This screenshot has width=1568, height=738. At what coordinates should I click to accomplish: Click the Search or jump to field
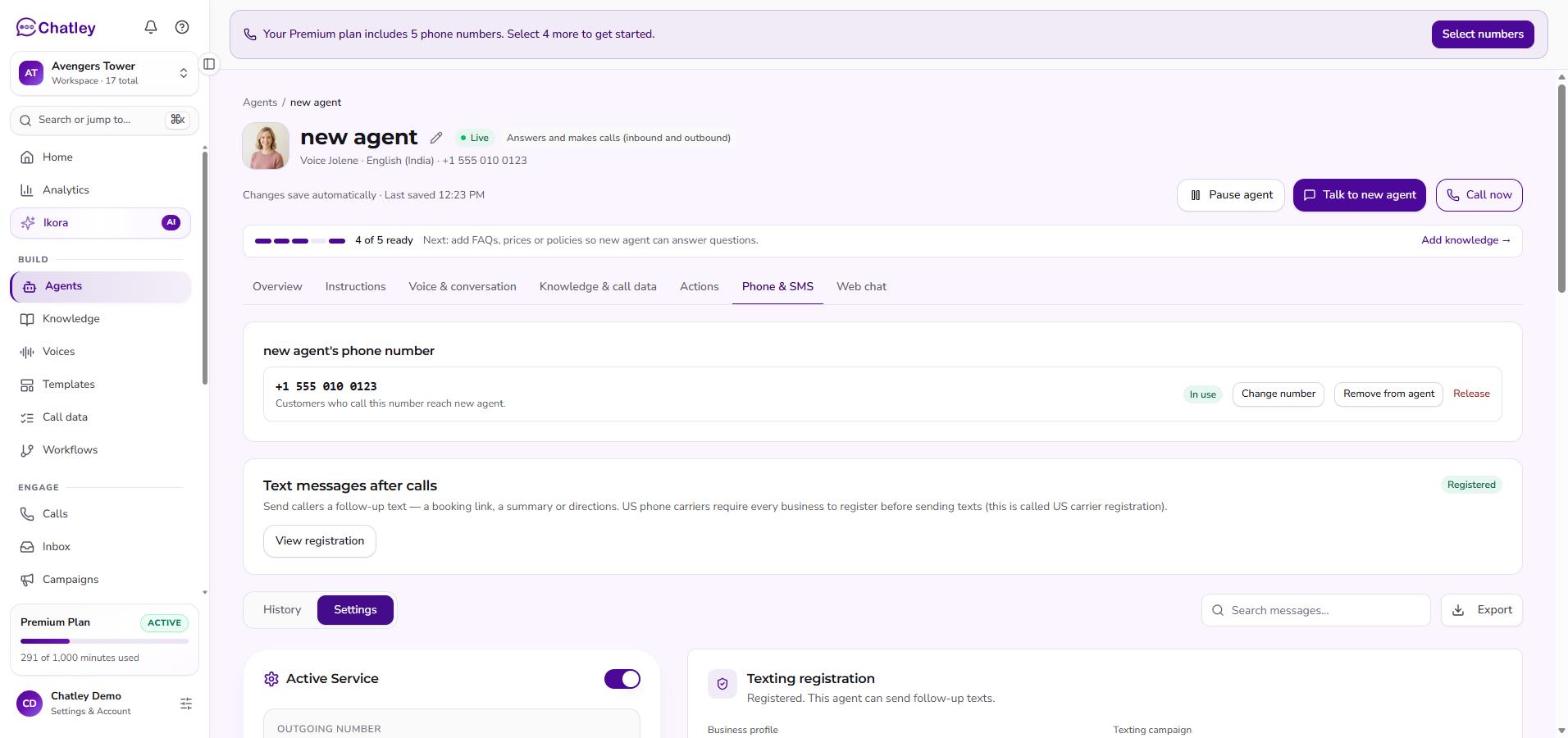point(104,120)
